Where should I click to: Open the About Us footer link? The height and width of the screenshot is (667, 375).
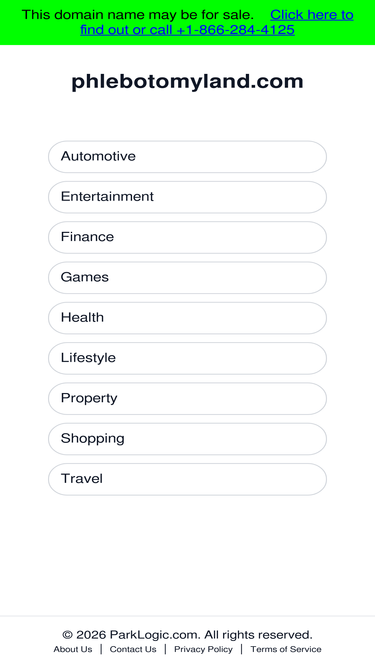[73, 649]
